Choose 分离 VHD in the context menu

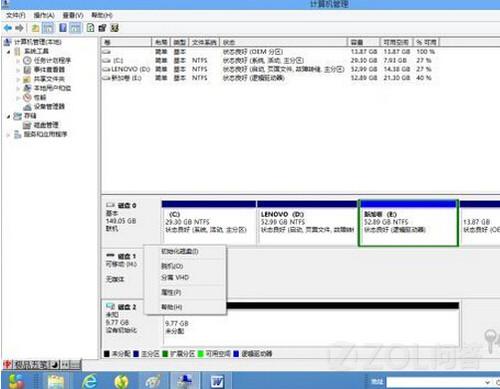175,277
